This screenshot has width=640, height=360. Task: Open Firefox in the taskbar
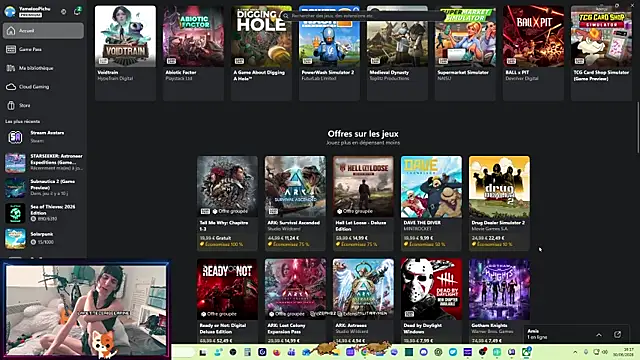277,352
